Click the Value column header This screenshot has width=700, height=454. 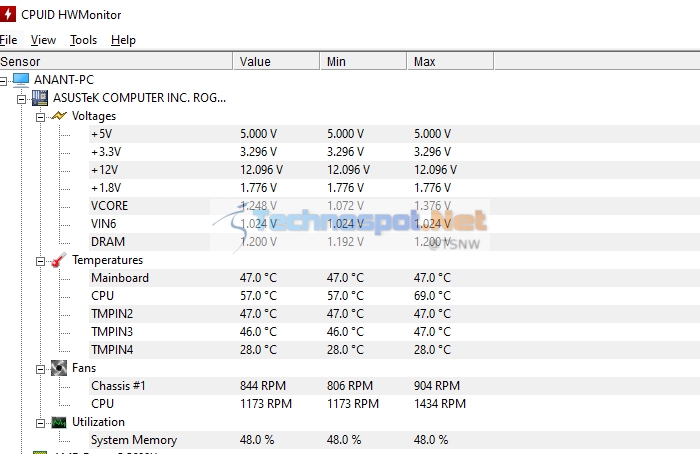(x=276, y=61)
